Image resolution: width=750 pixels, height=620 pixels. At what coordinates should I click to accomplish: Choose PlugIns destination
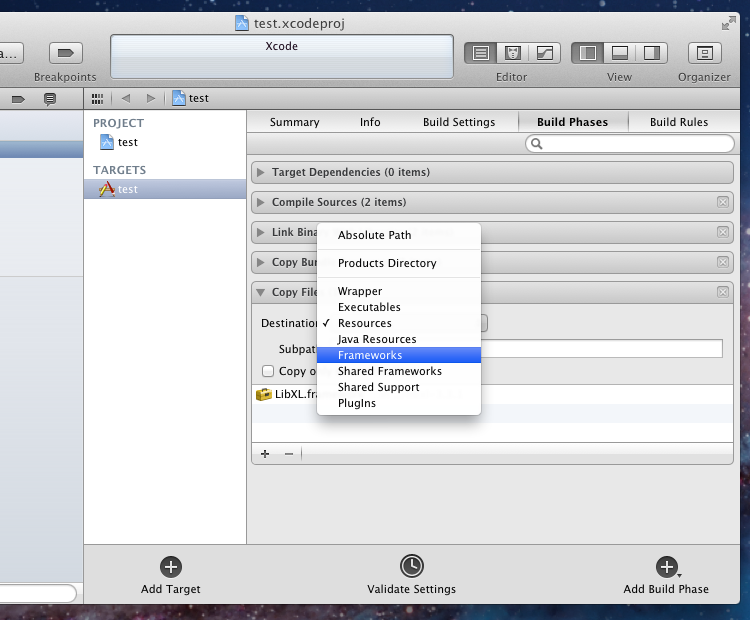point(399,403)
